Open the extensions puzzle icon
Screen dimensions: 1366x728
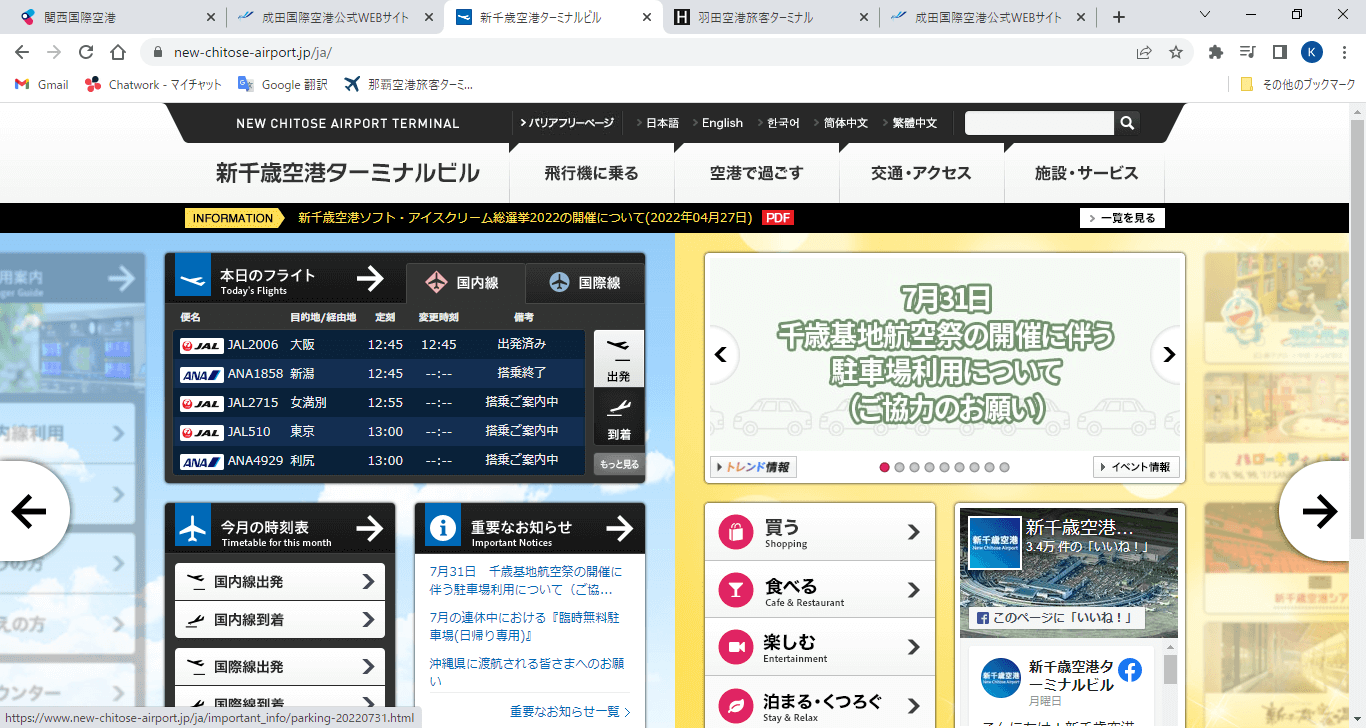1216,52
